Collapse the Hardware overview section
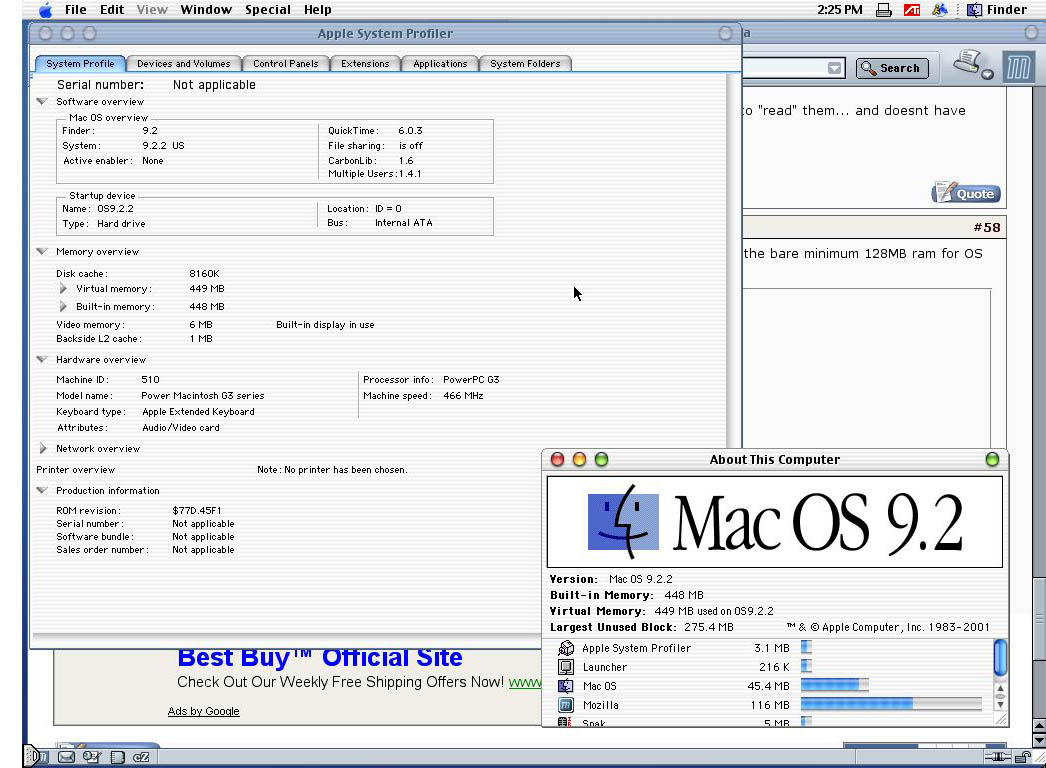This screenshot has height=768, width=1046. coord(42,360)
